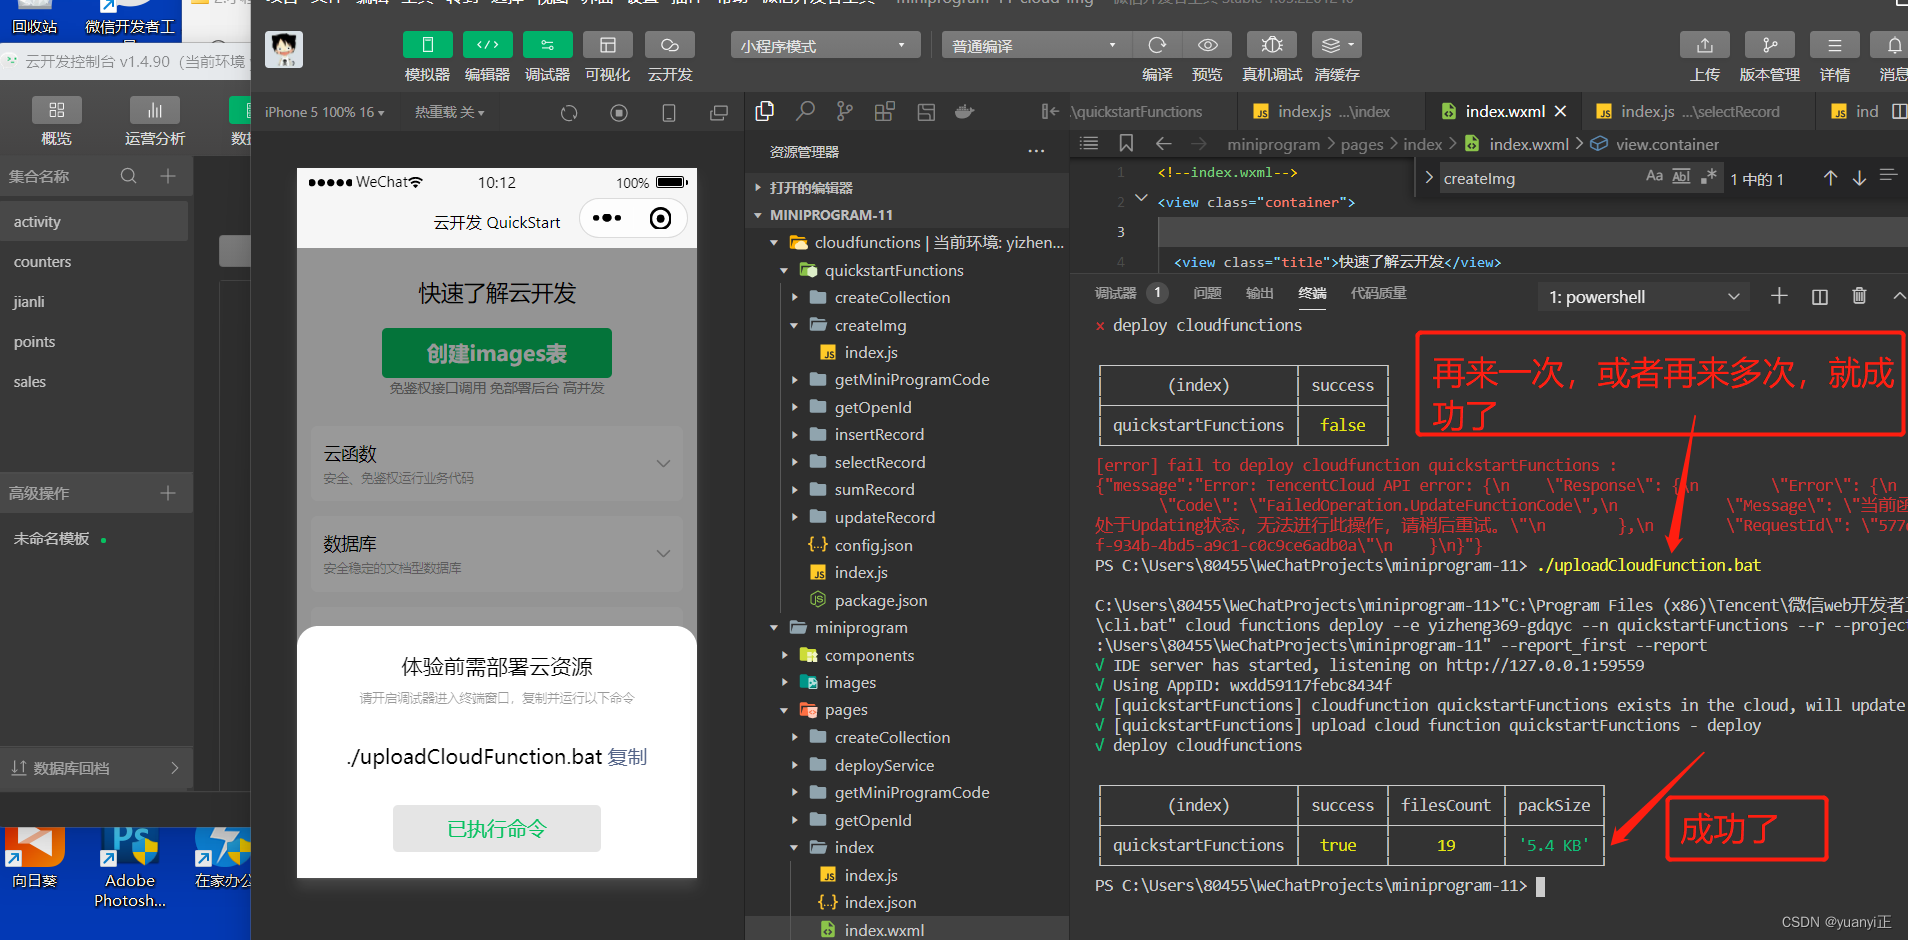
Task: Click the simulator stop/record icon
Action: 619,113
